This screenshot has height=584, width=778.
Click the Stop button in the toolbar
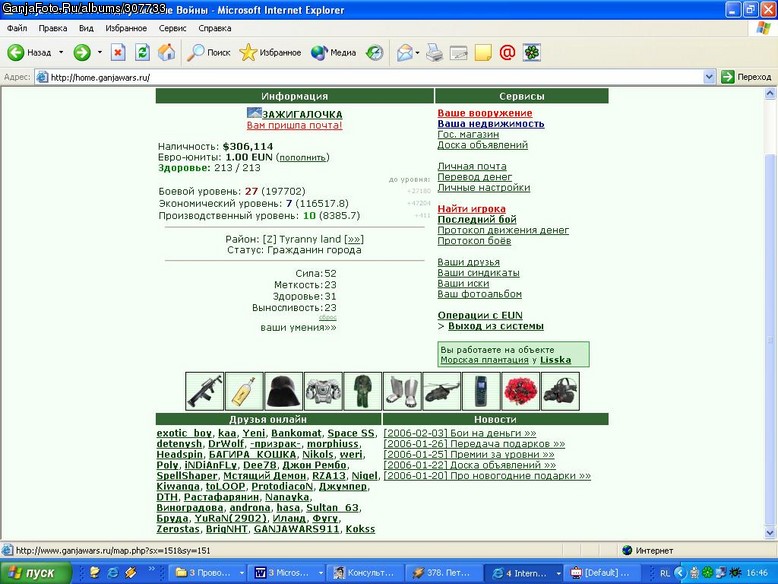[x=118, y=52]
